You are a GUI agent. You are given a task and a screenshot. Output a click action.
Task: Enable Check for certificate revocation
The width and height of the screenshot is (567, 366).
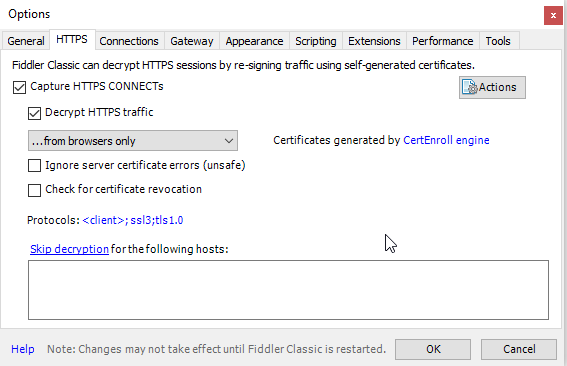pos(34,190)
